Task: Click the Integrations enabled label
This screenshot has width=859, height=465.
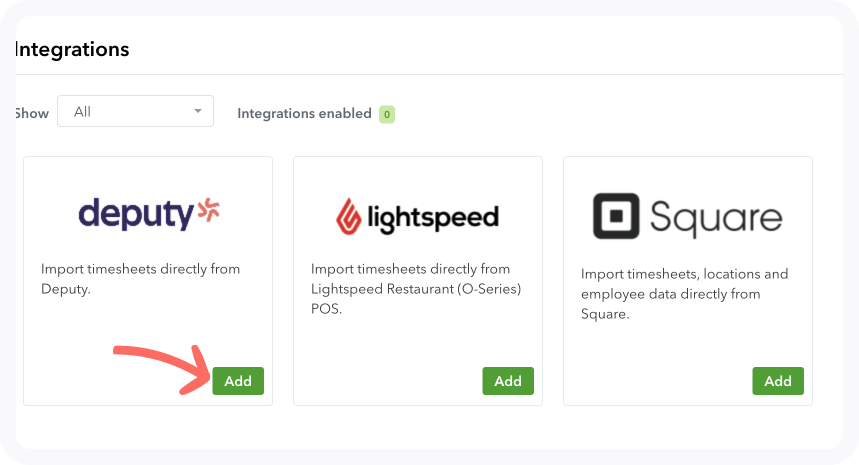Action: (x=304, y=114)
